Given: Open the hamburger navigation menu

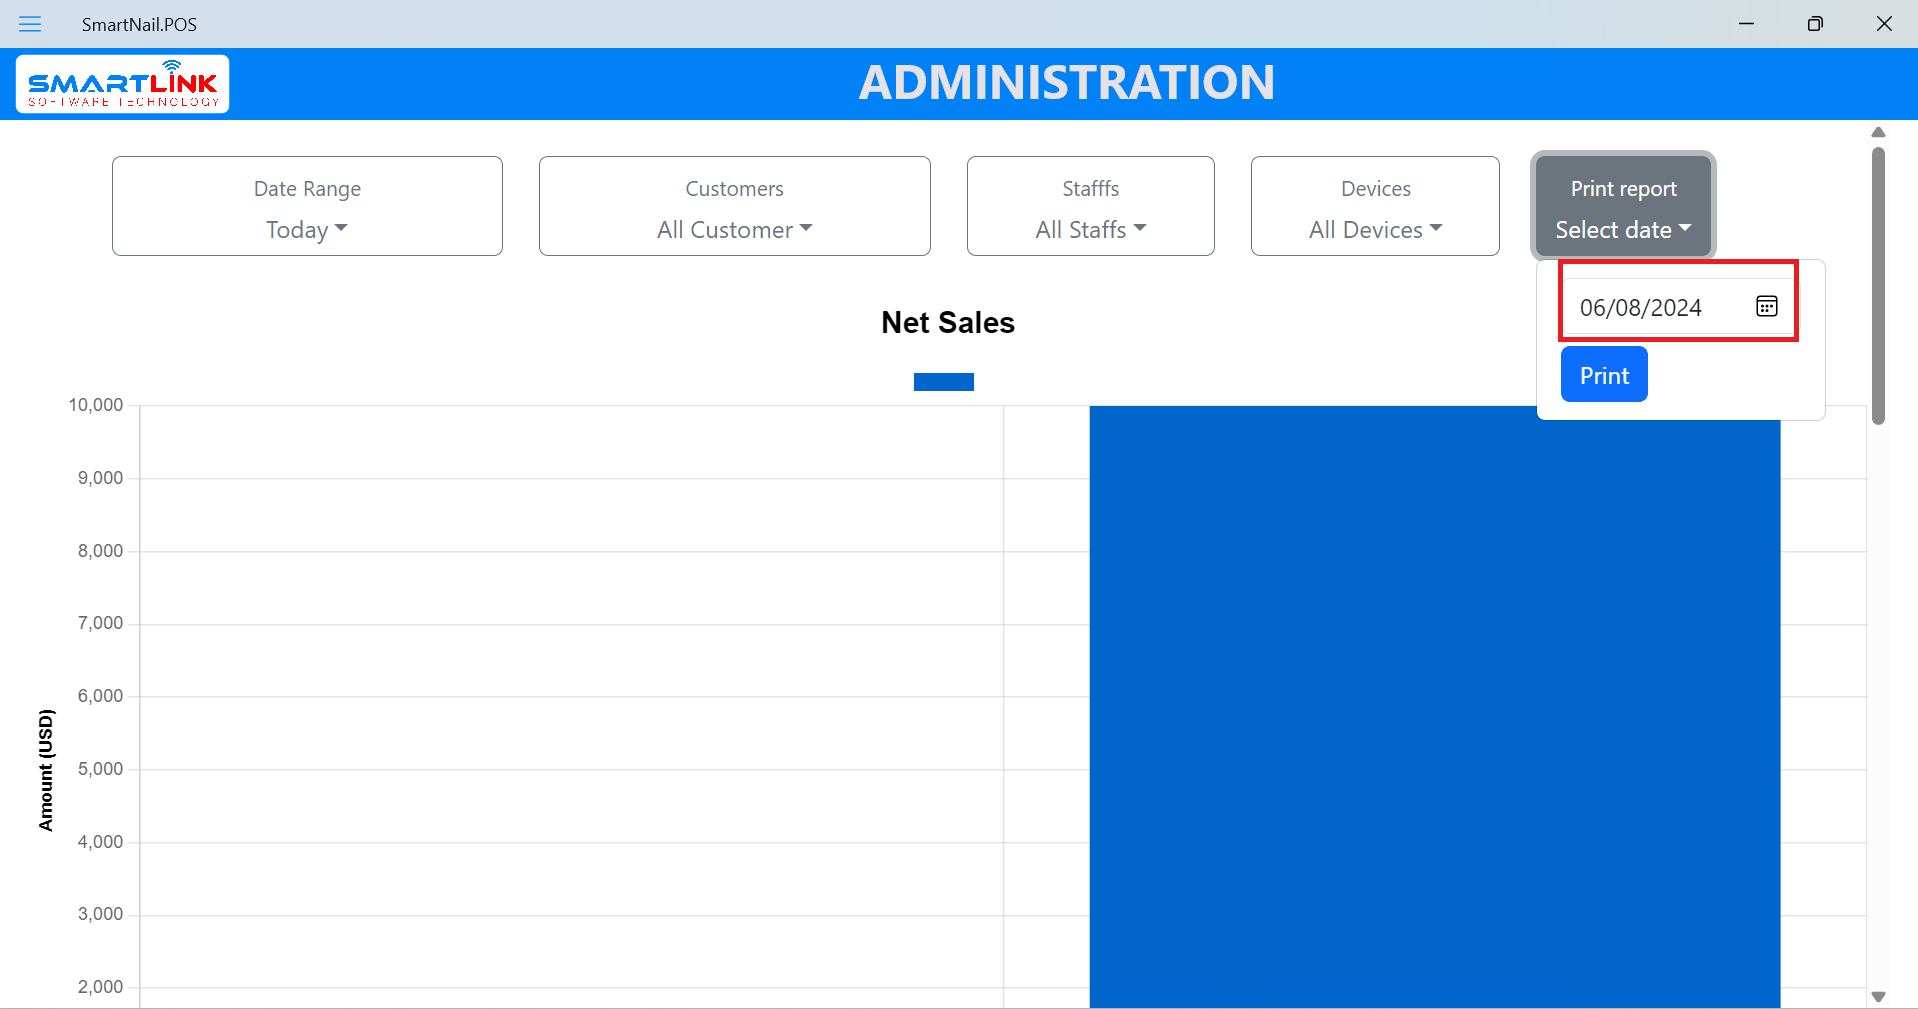Looking at the screenshot, I should pos(30,24).
